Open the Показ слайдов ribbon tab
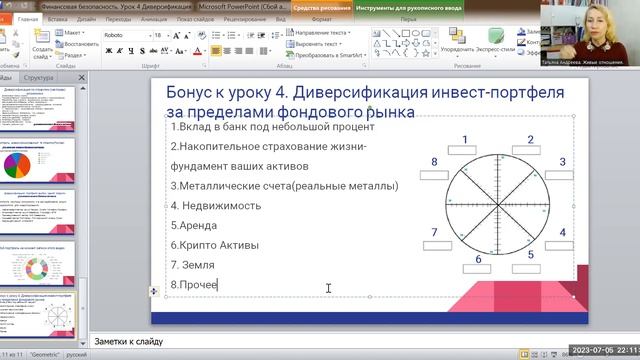This screenshot has width=640, height=360. pyautogui.click(x=196, y=19)
